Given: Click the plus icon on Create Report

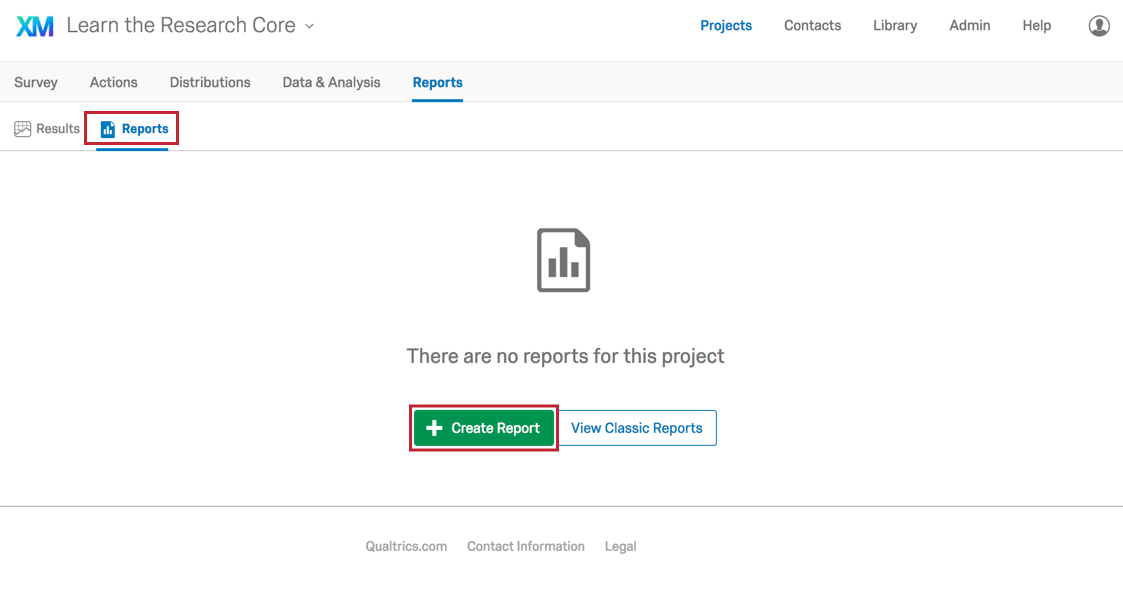Looking at the screenshot, I should tap(434, 428).
